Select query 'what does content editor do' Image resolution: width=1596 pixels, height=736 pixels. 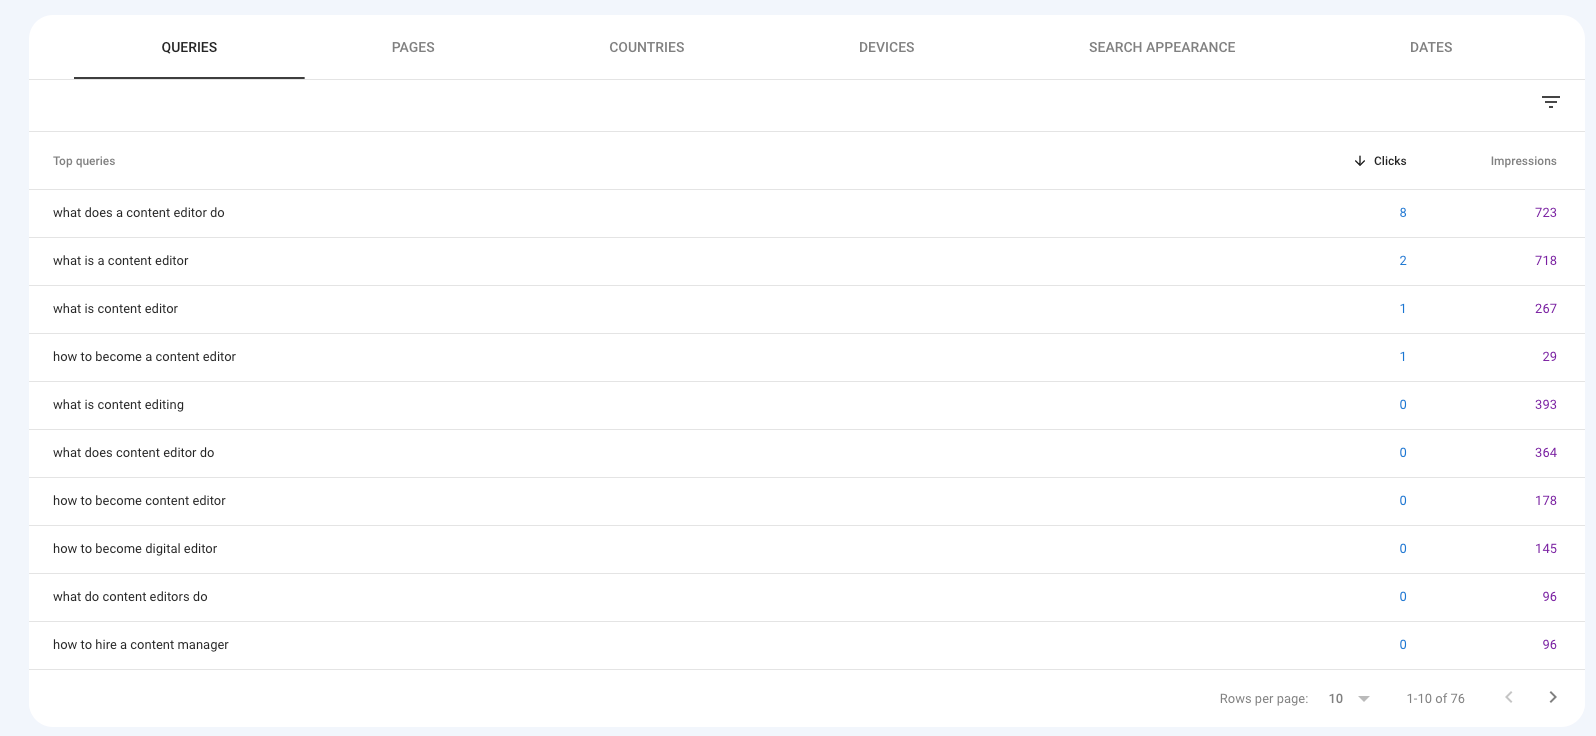[134, 453]
